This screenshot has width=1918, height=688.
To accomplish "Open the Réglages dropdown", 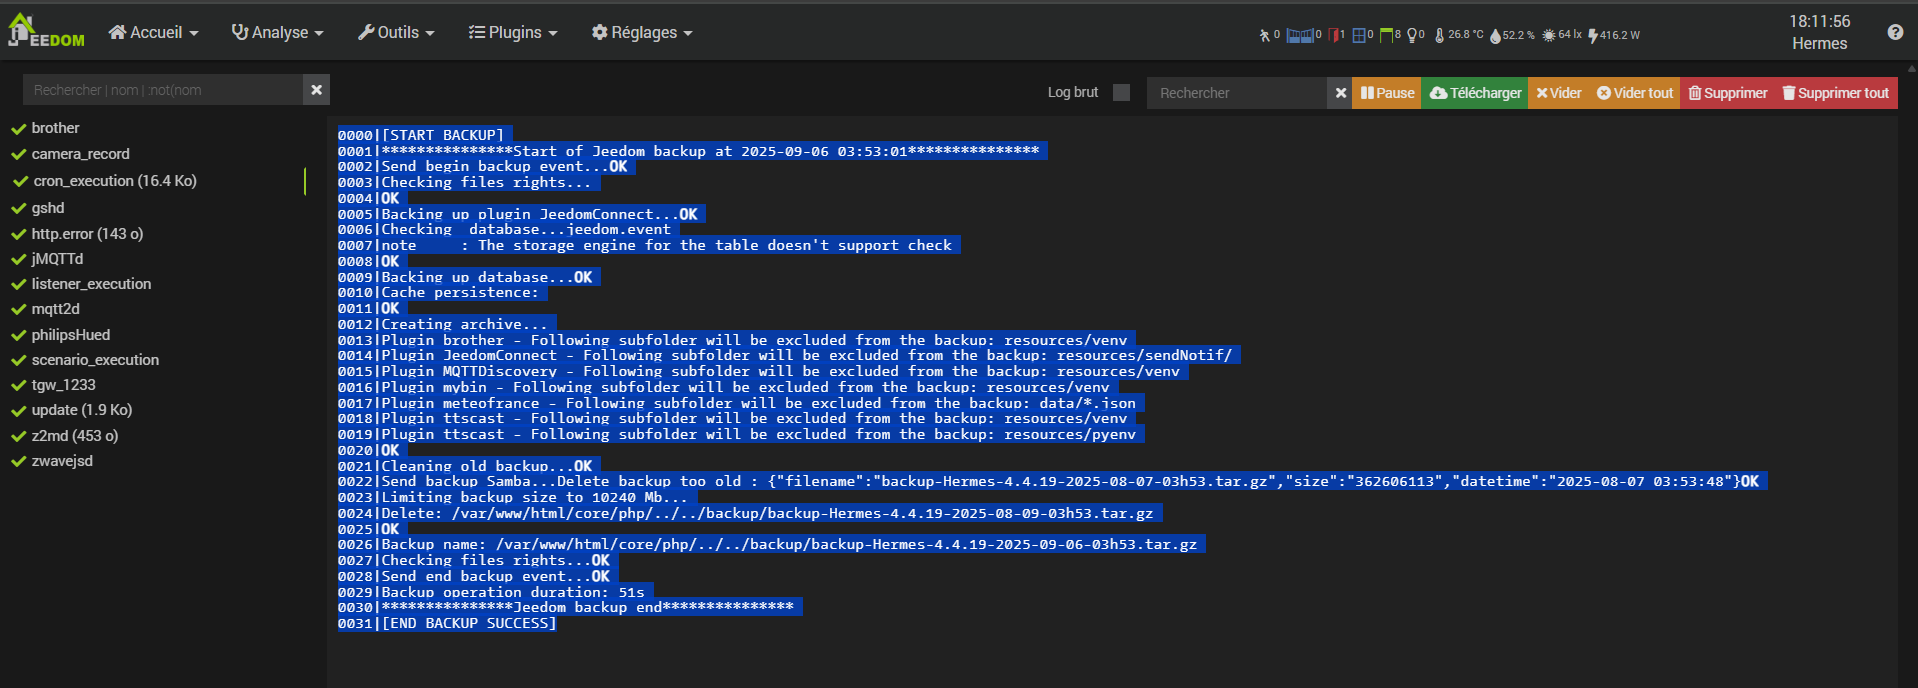I will (641, 33).
